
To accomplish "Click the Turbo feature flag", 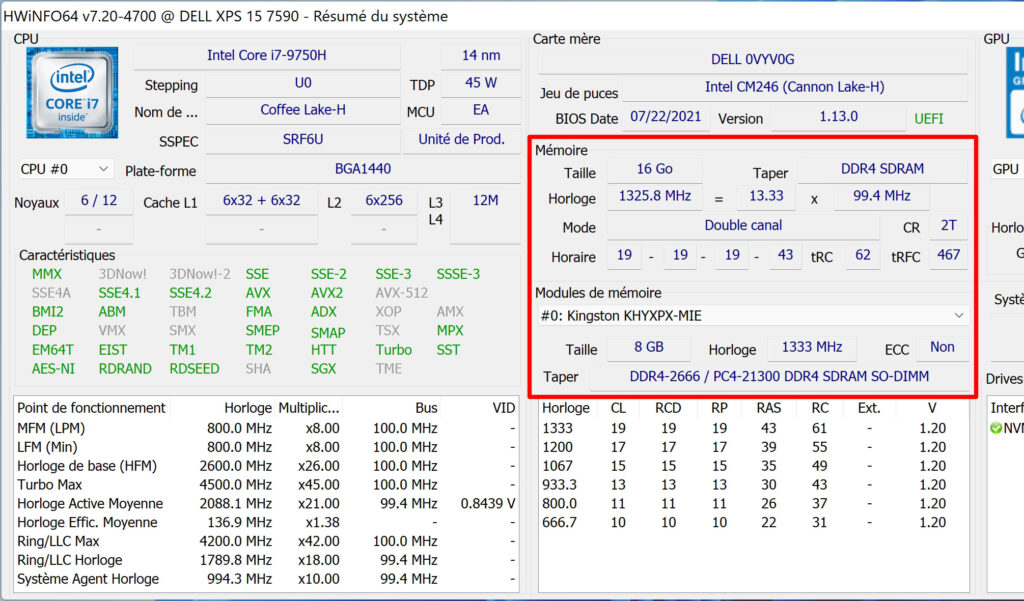I will (394, 350).
